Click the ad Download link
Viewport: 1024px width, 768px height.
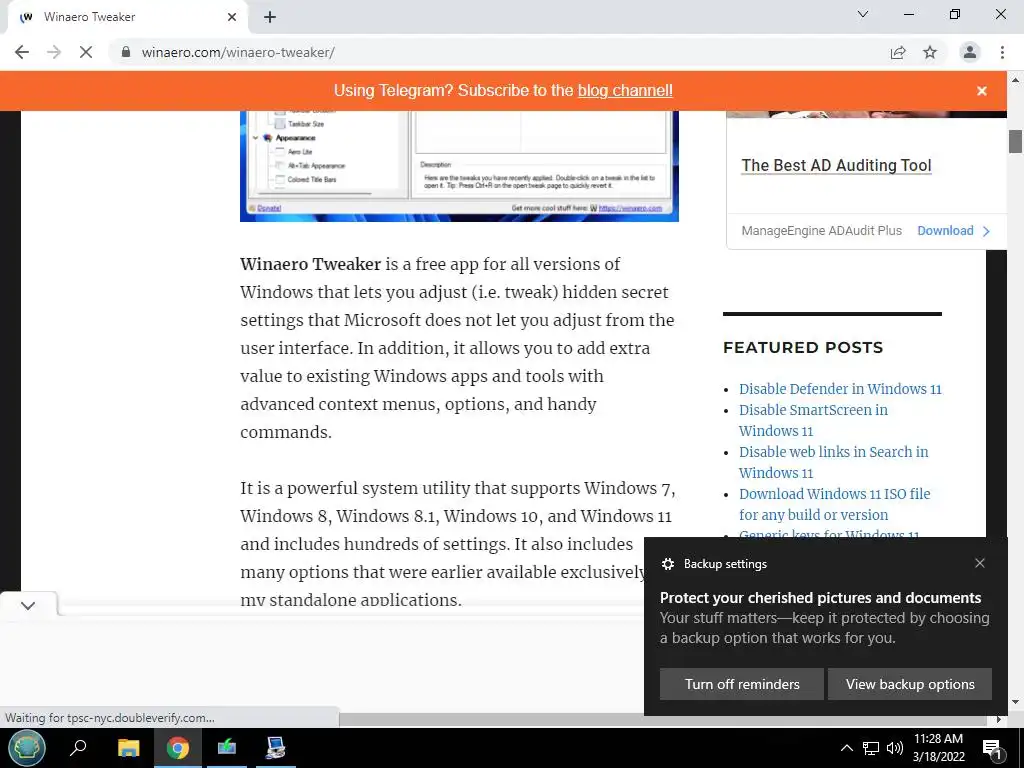(953, 231)
